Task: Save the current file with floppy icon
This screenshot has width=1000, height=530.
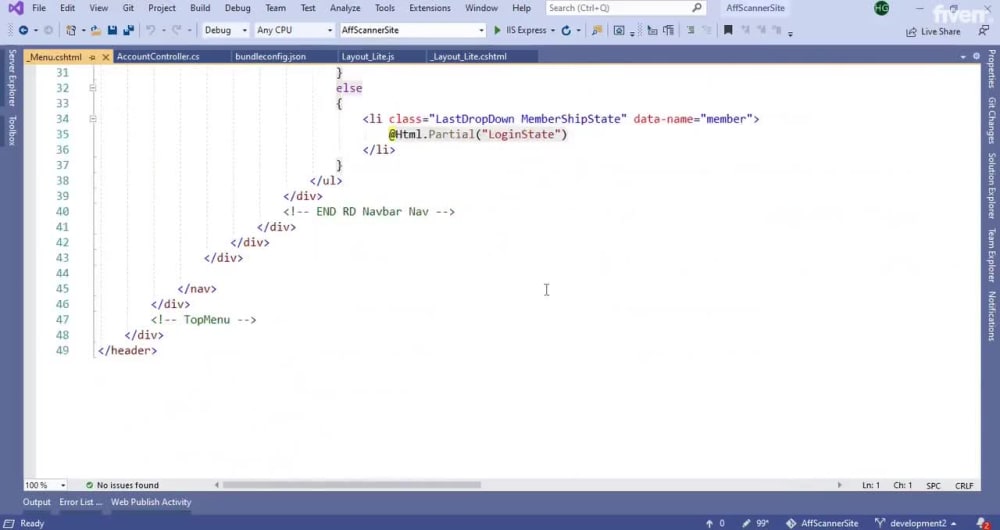Action: click(x=112, y=30)
